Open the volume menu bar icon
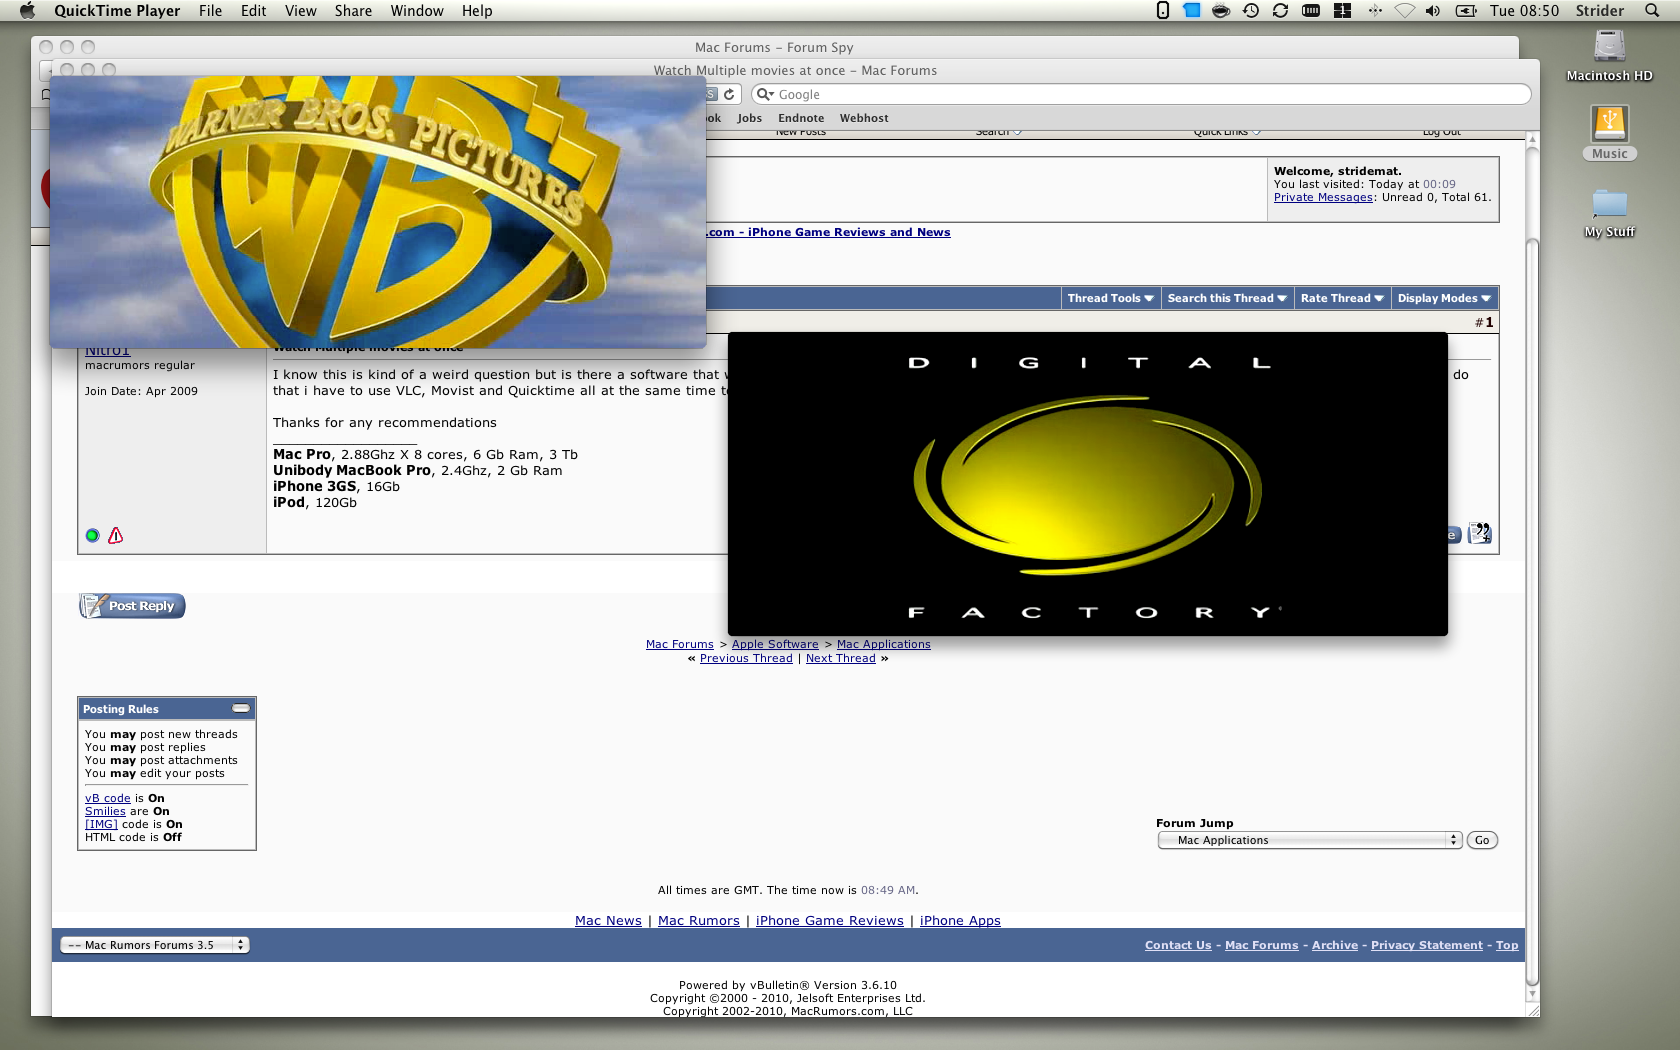Screen dimensions: 1680x1050 [x=1433, y=11]
